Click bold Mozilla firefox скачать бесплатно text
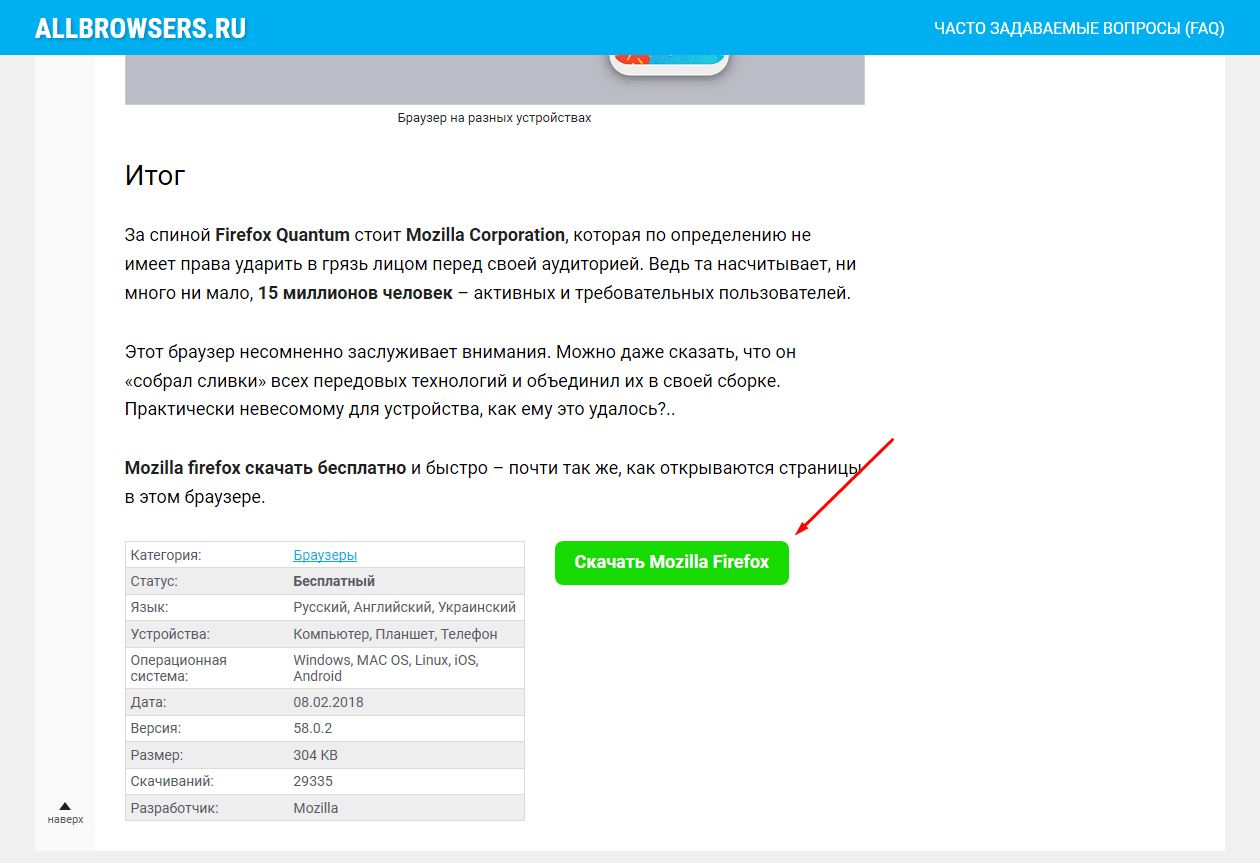The image size is (1260, 863). [x=265, y=468]
